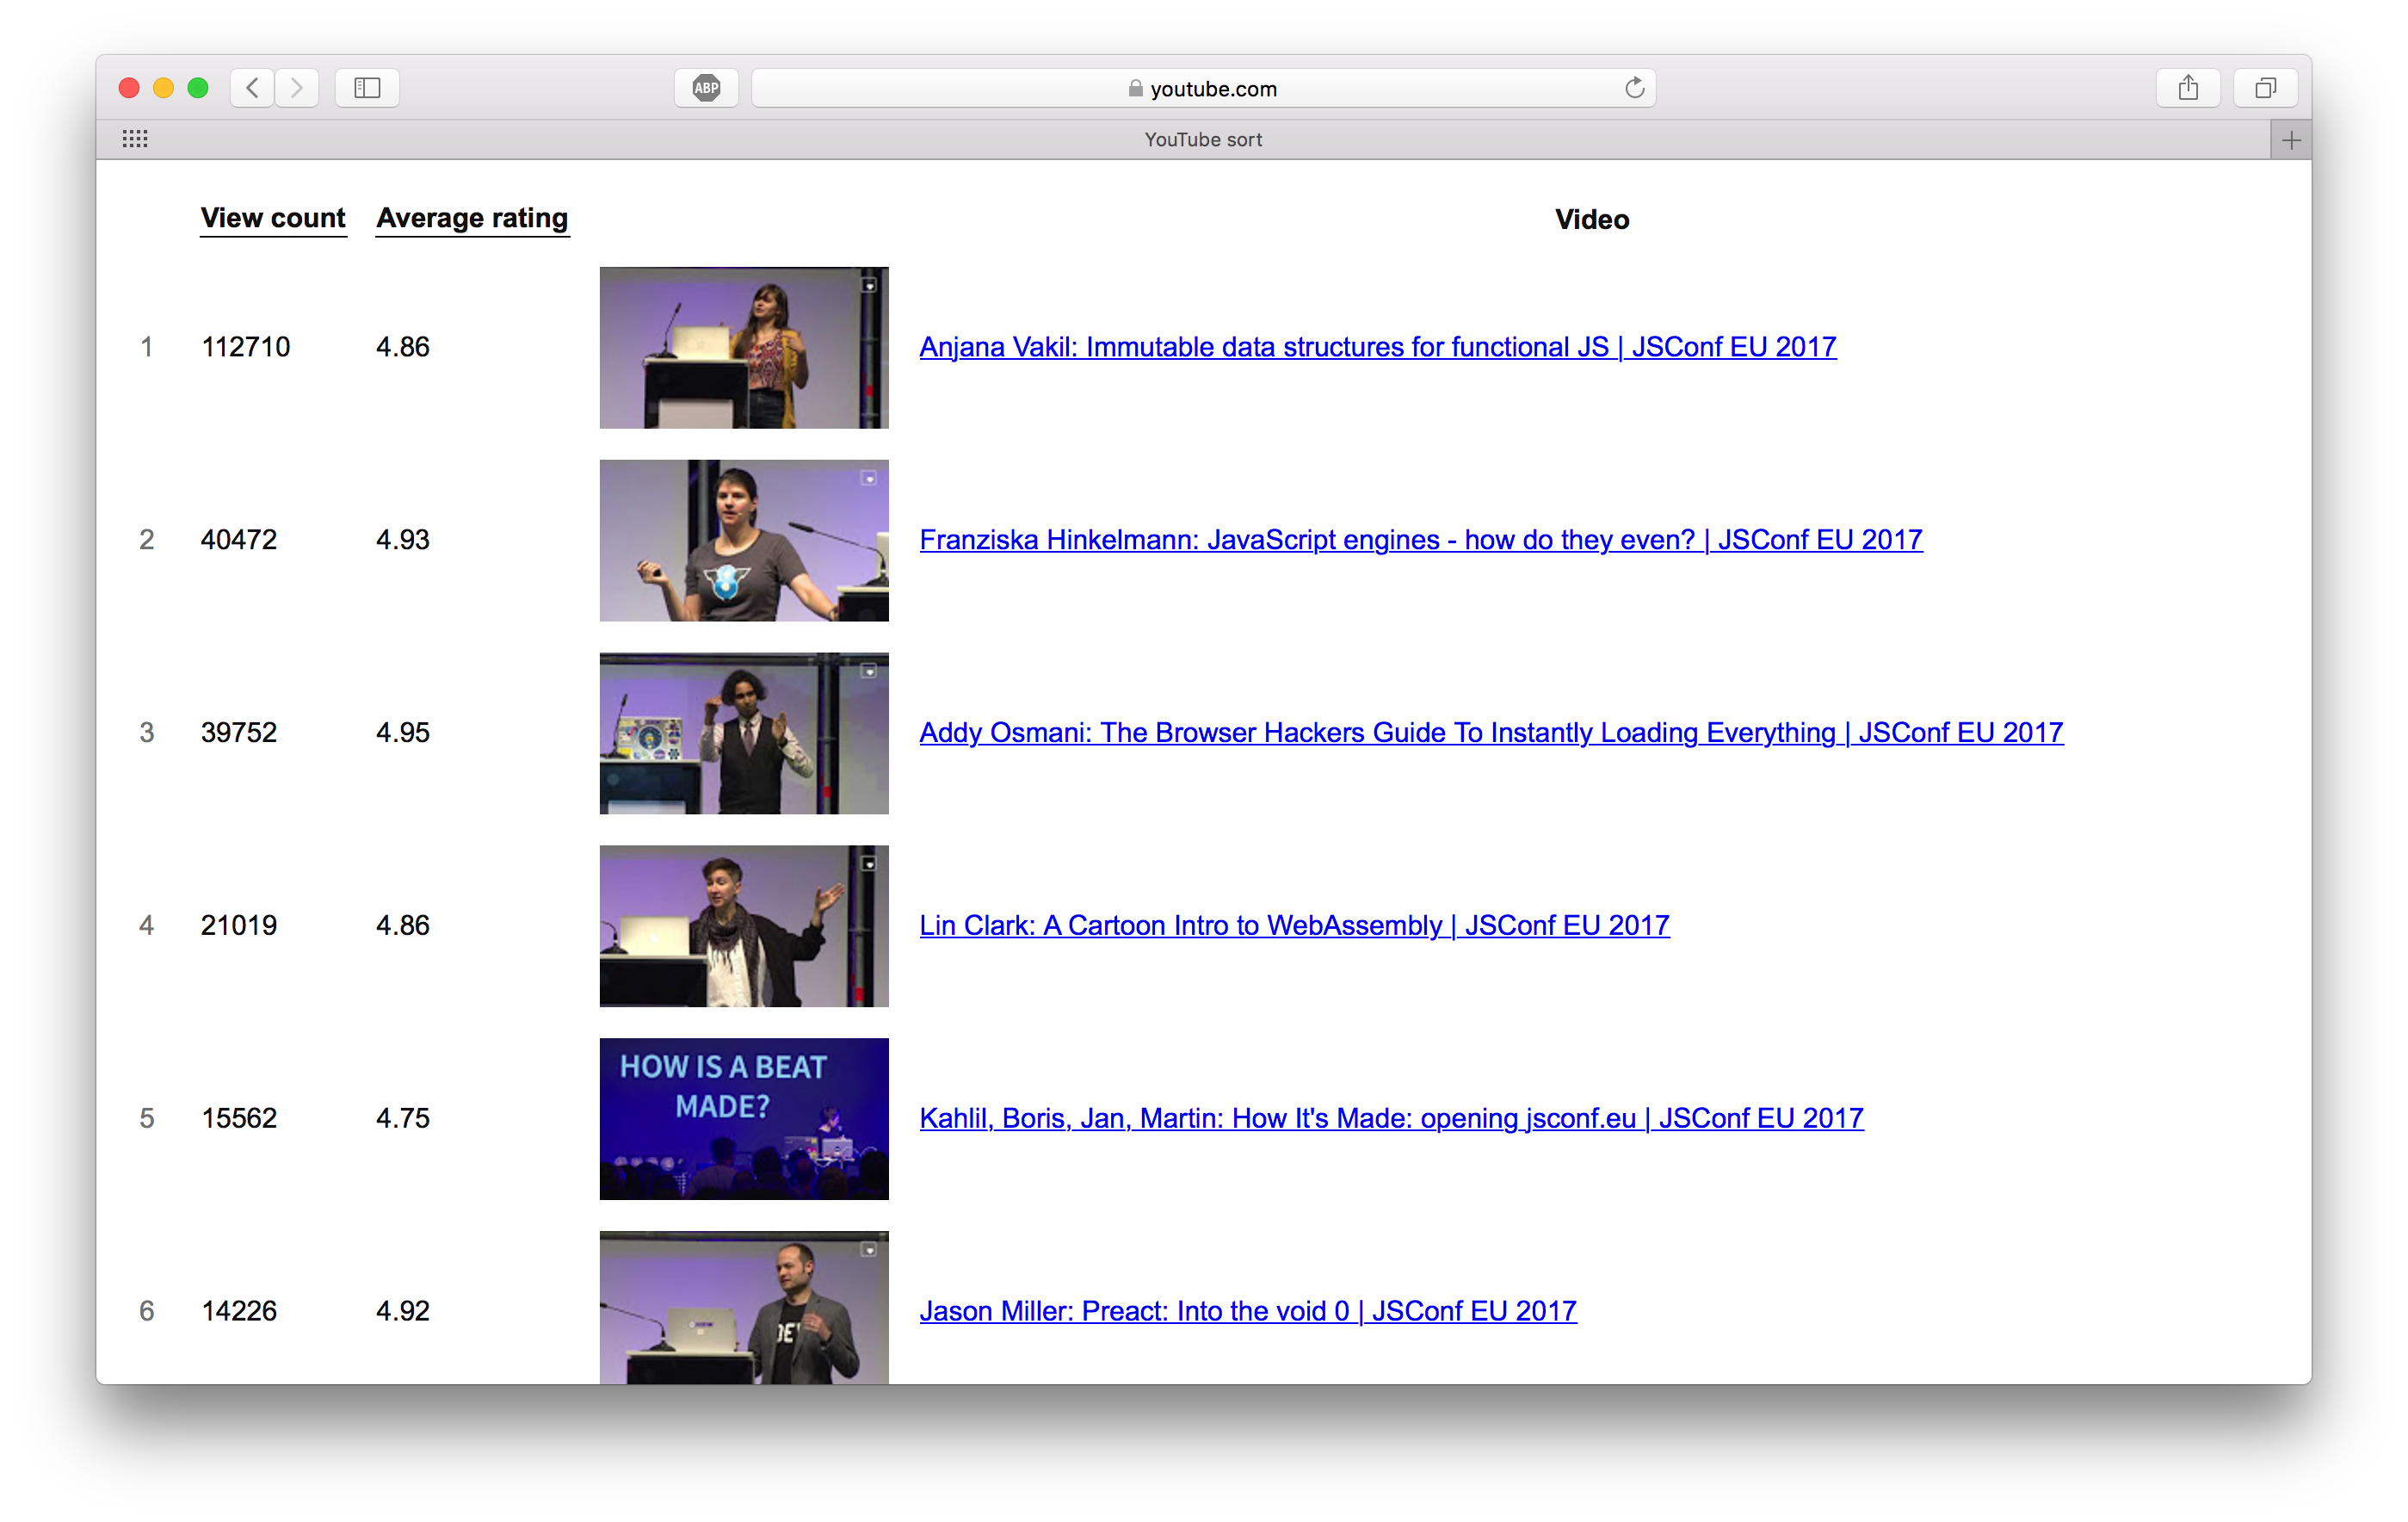Open Anjana Vakil's immutable data structures talk
The height and width of the screenshot is (1522, 2408).
point(1377,347)
